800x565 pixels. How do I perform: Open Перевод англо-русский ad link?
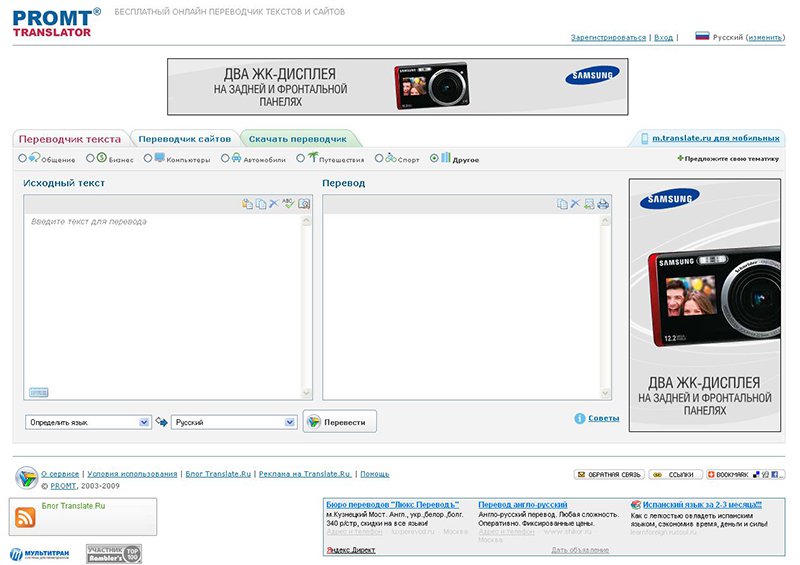pos(523,505)
